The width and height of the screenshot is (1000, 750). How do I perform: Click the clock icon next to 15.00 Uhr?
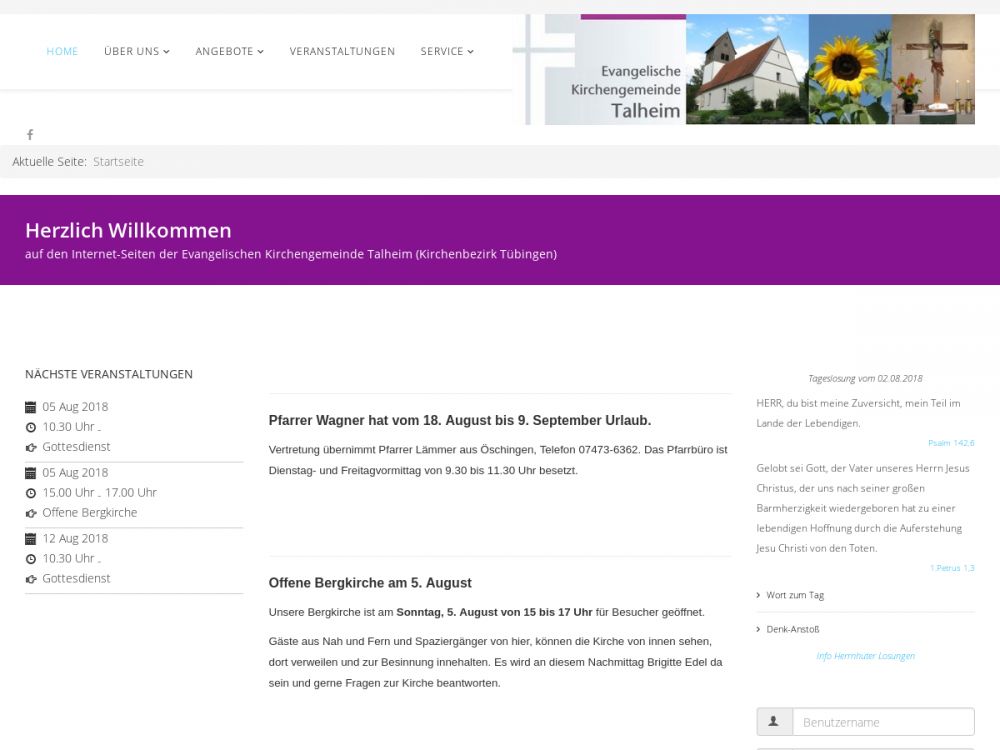coord(30,493)
